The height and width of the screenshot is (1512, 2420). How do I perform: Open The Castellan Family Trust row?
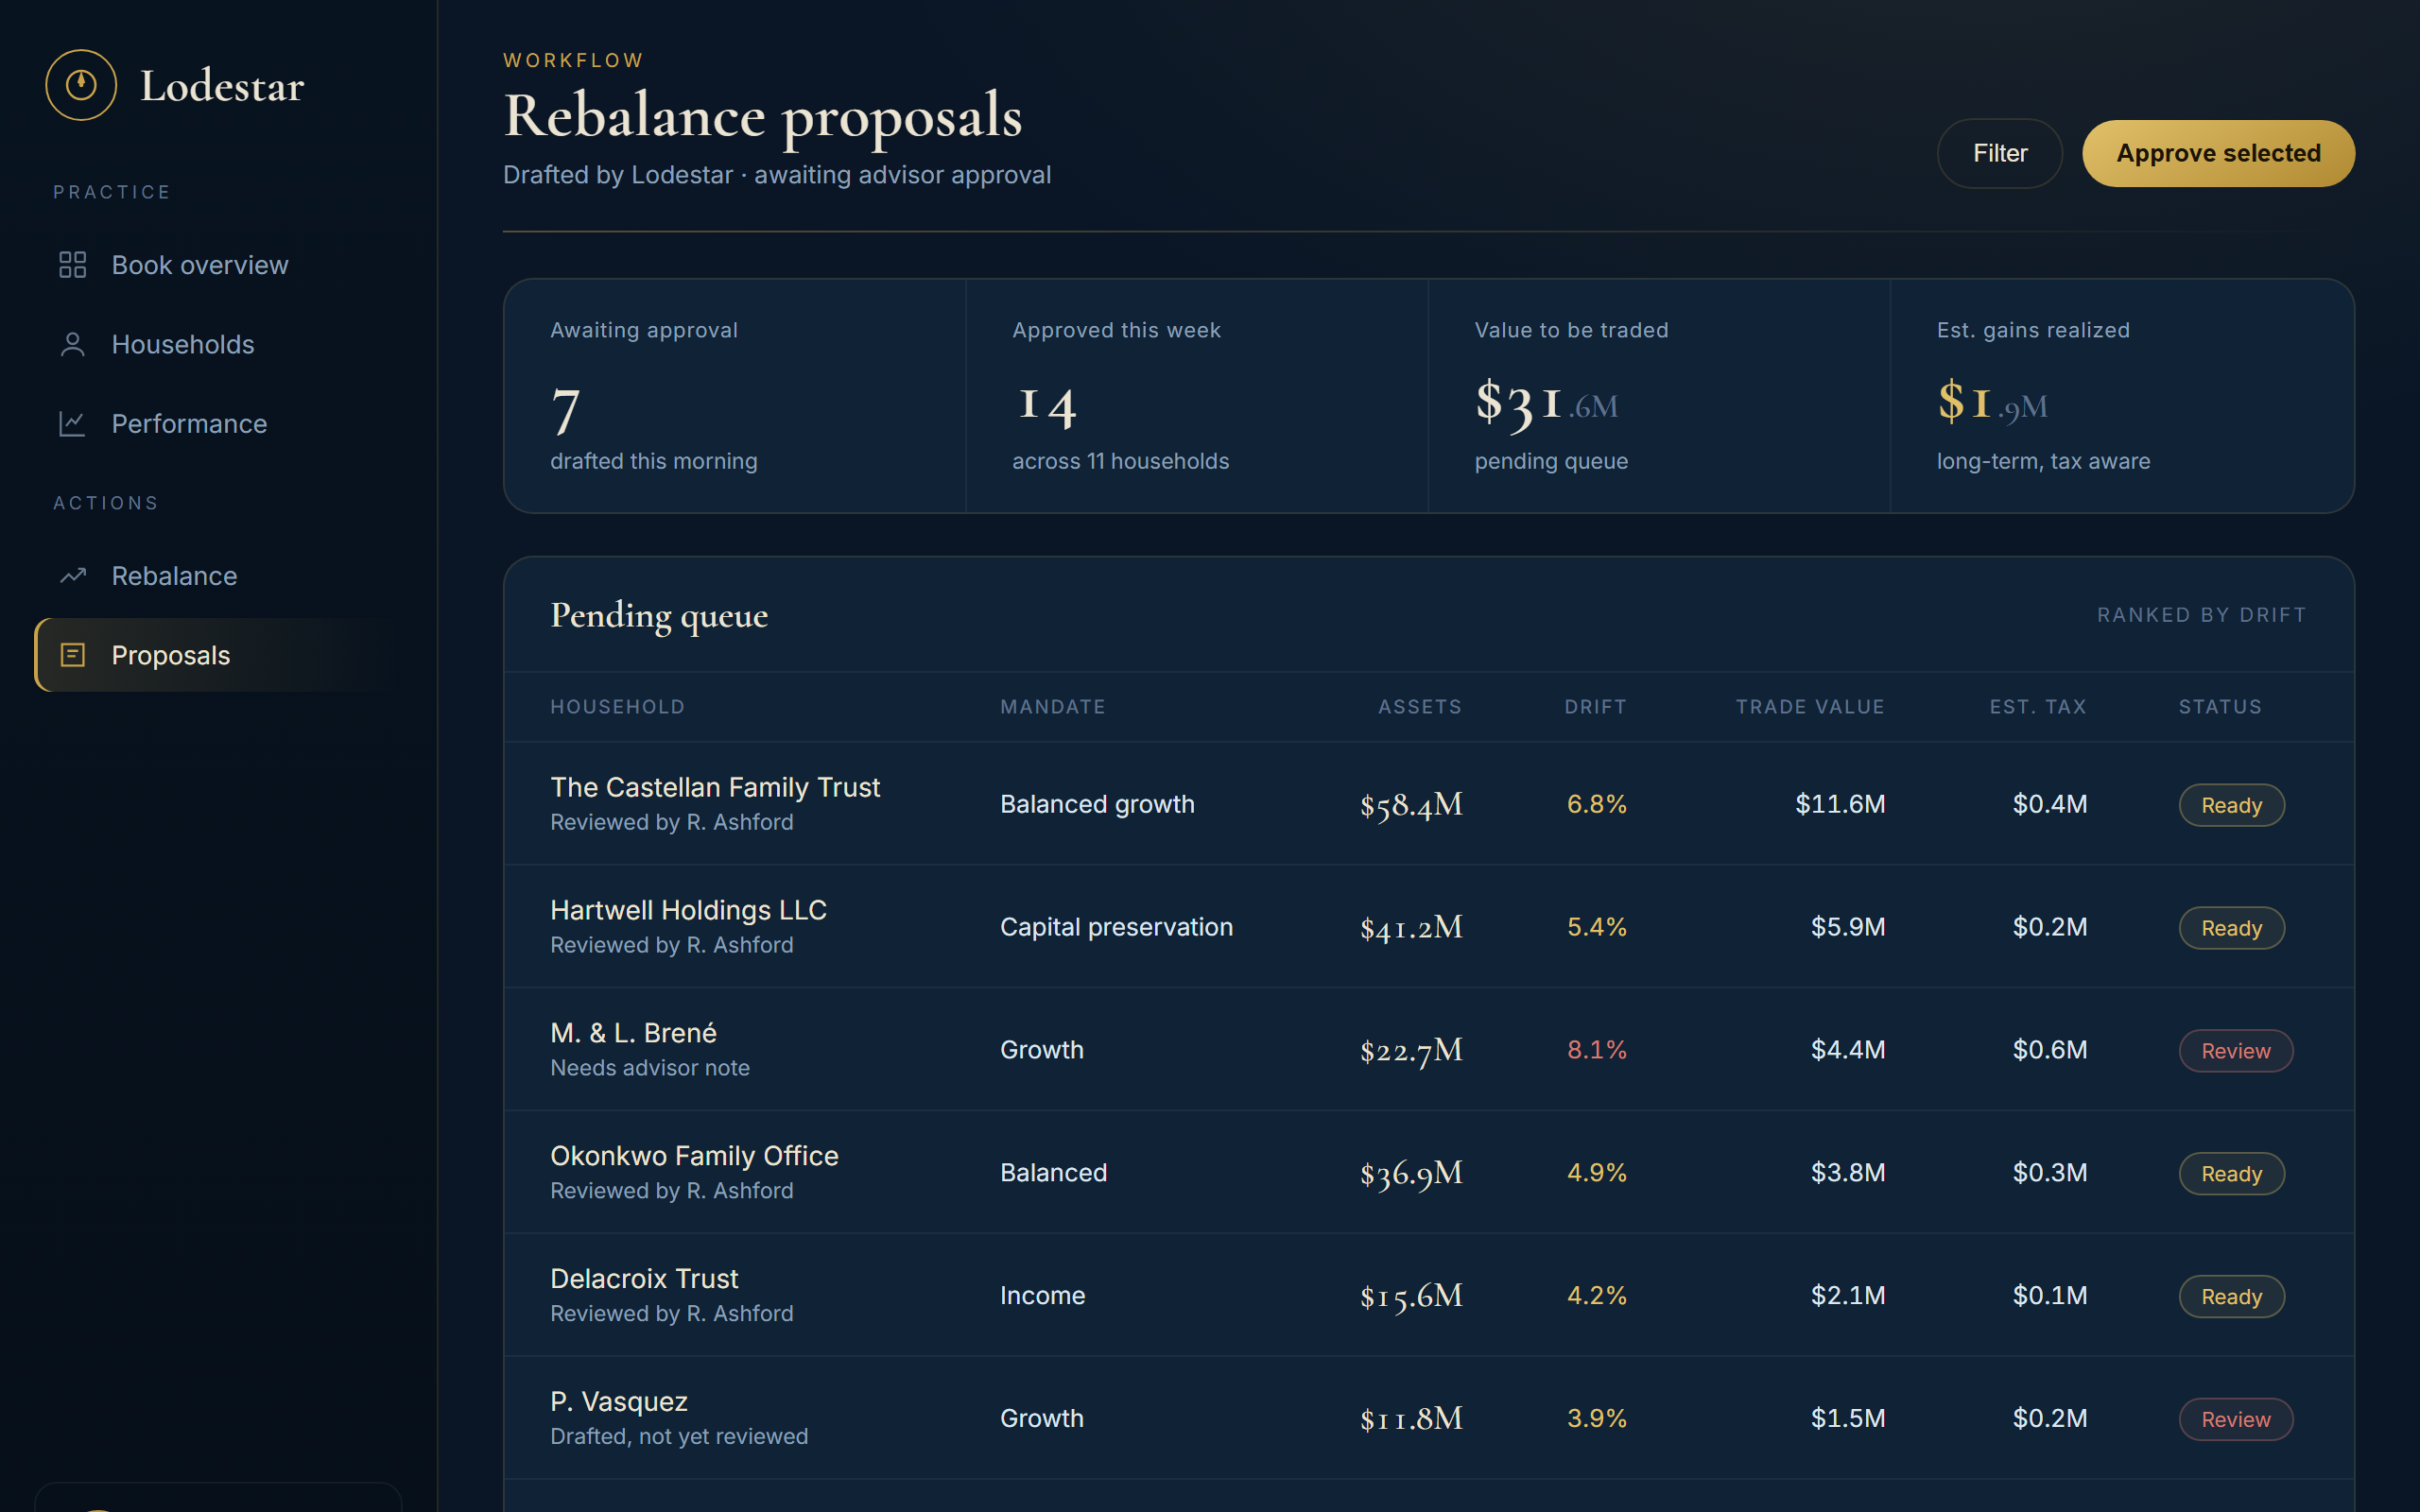tap(1429, 804)
